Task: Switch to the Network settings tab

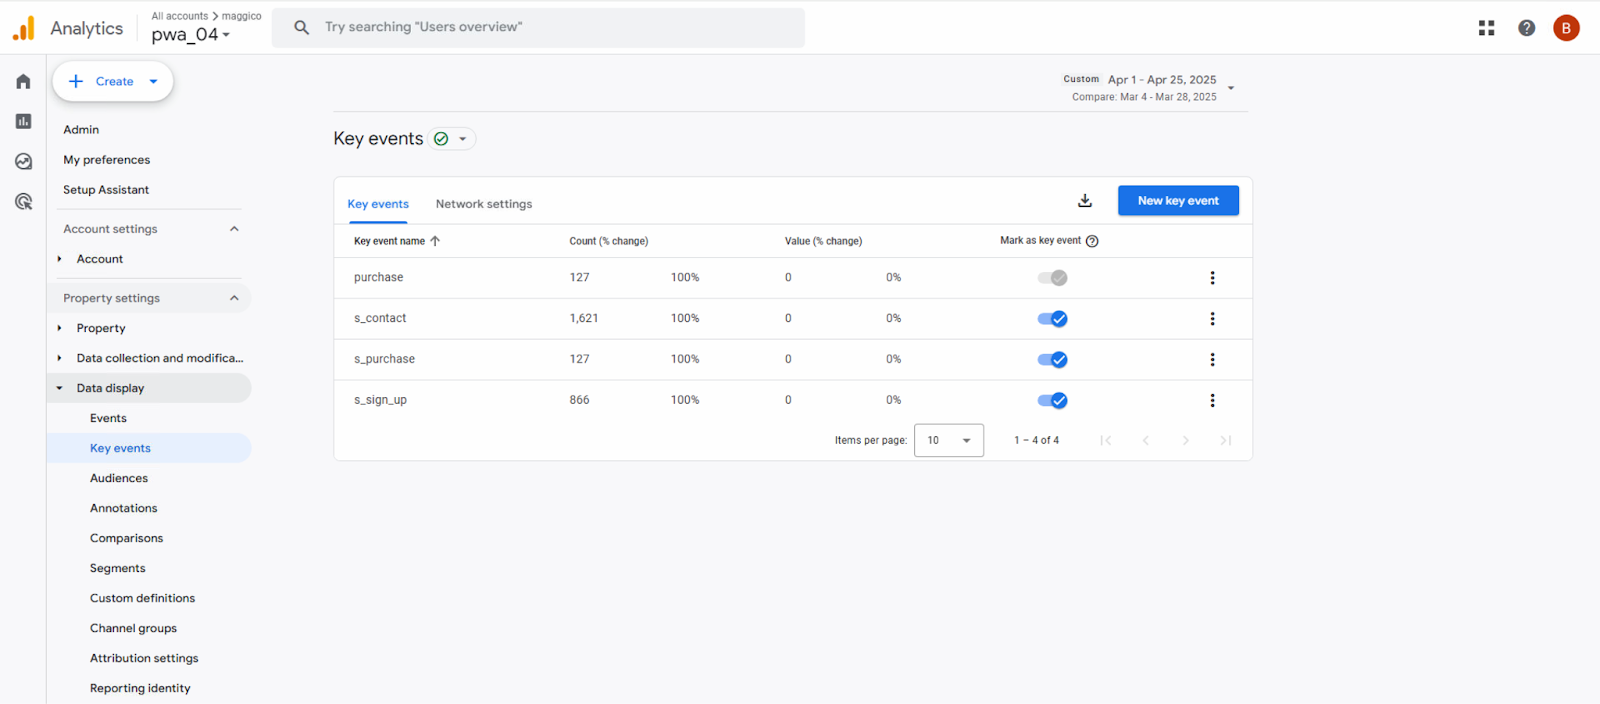Action: tap(484, 204)
